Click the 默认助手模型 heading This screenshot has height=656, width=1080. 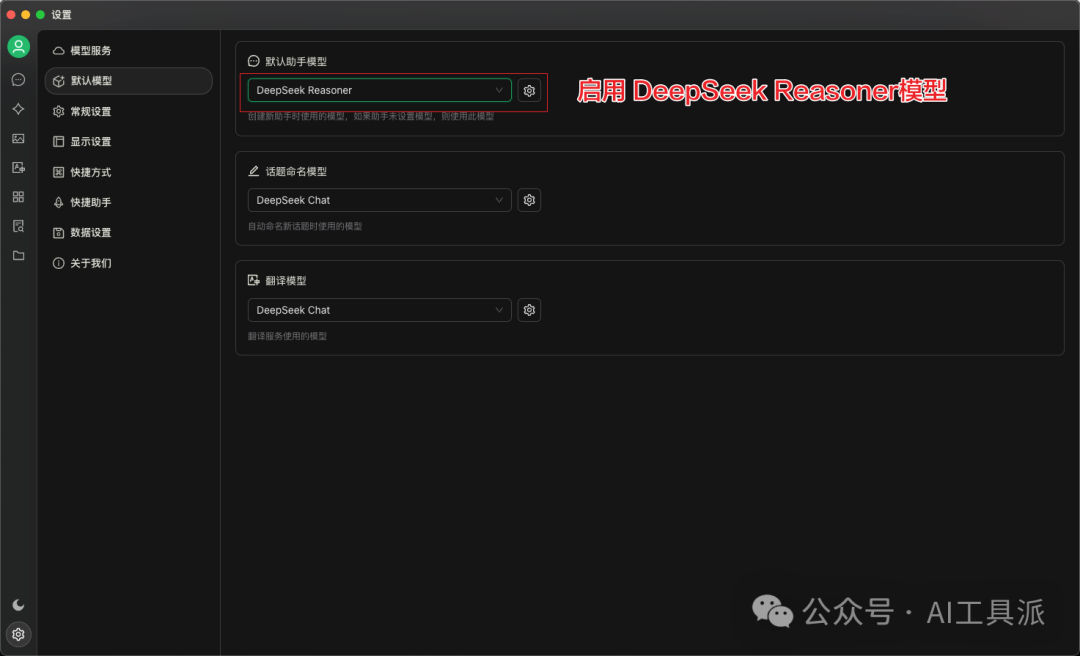click(296, 61)
